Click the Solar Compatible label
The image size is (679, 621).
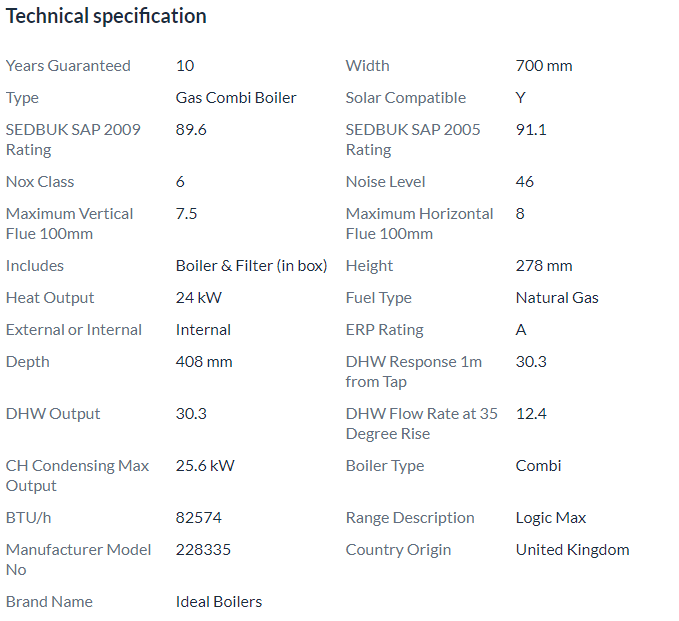pos(406,98)
